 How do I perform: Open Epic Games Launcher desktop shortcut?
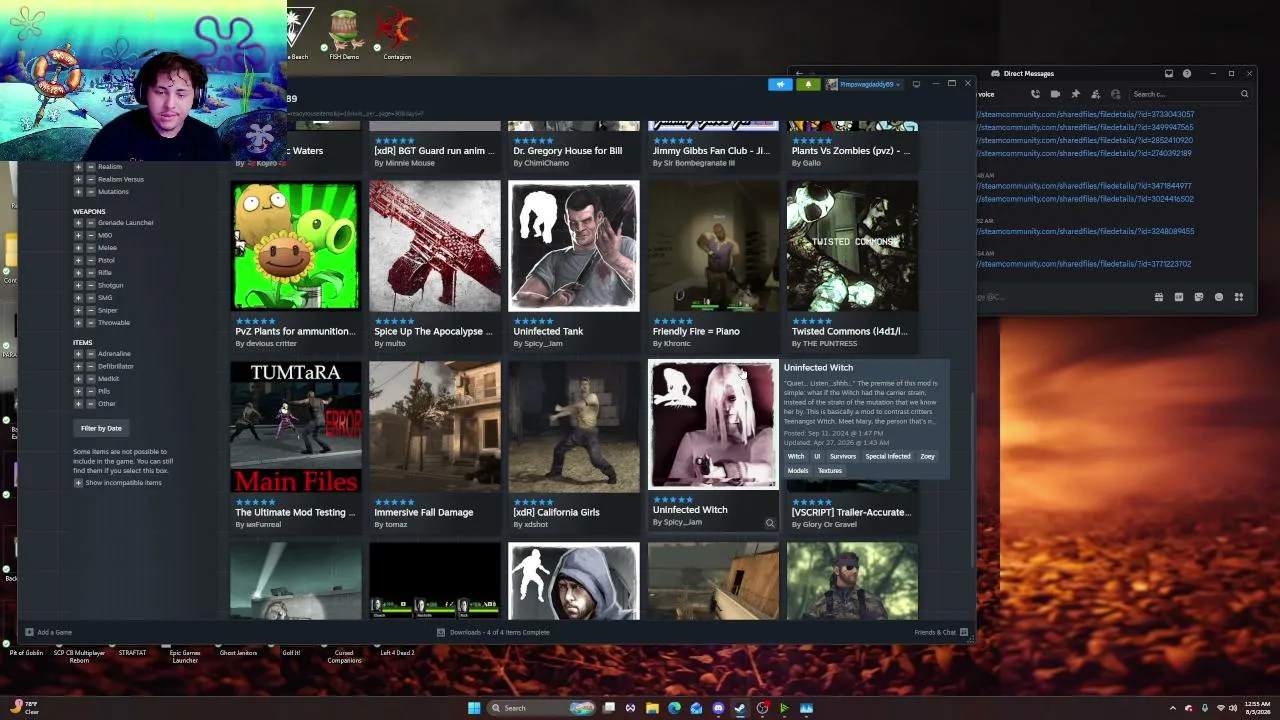tap(185, 656)
